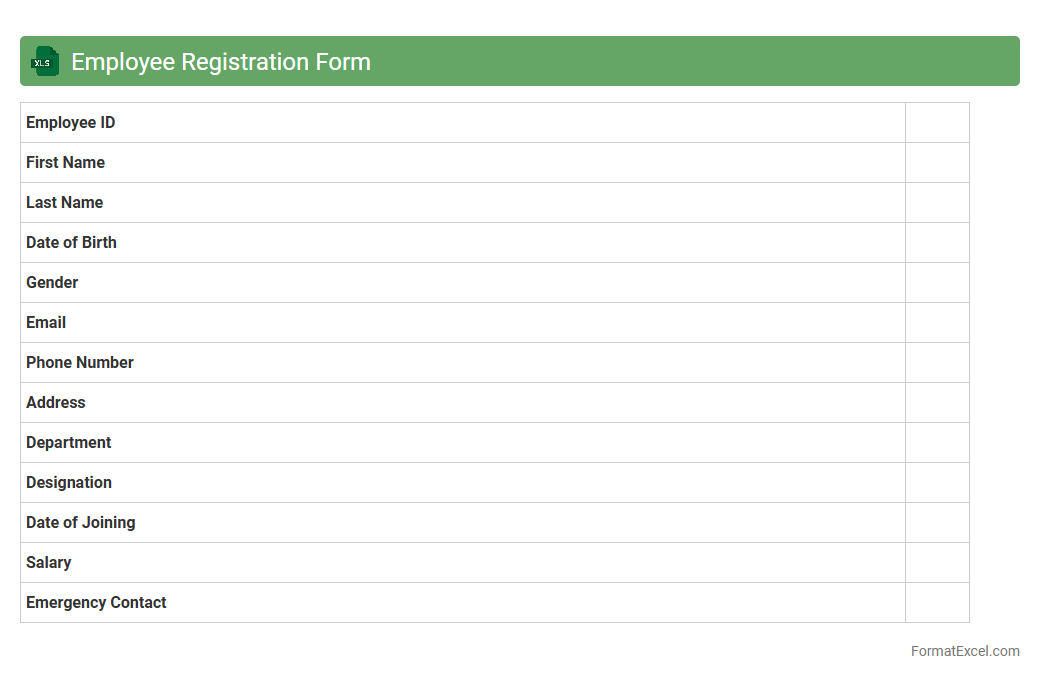The image size is (1040, 680).
Task: Select the empty Designation value cell
Action: coord(937,483)
